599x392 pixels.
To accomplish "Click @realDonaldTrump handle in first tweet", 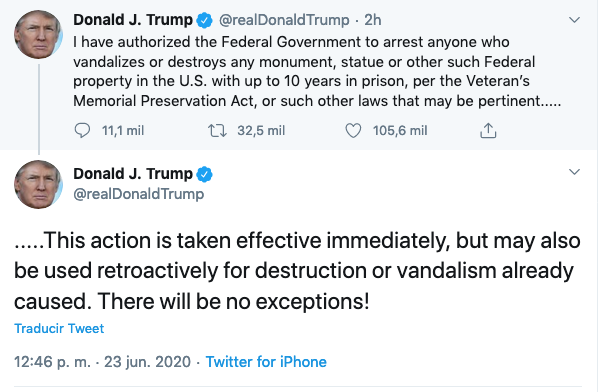I will tap(284, 20).
